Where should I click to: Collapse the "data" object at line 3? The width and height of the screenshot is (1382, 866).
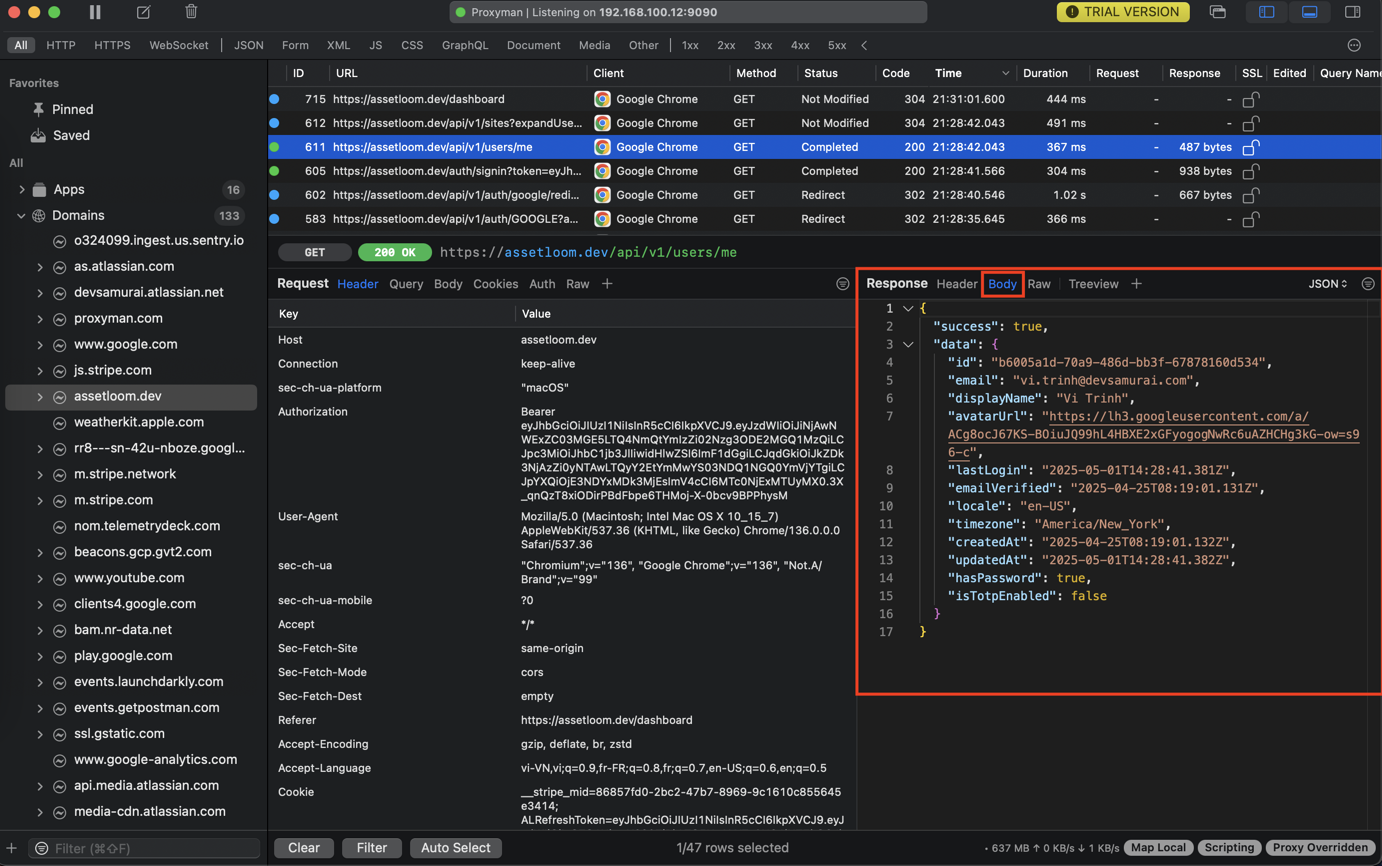coord(908,345)
